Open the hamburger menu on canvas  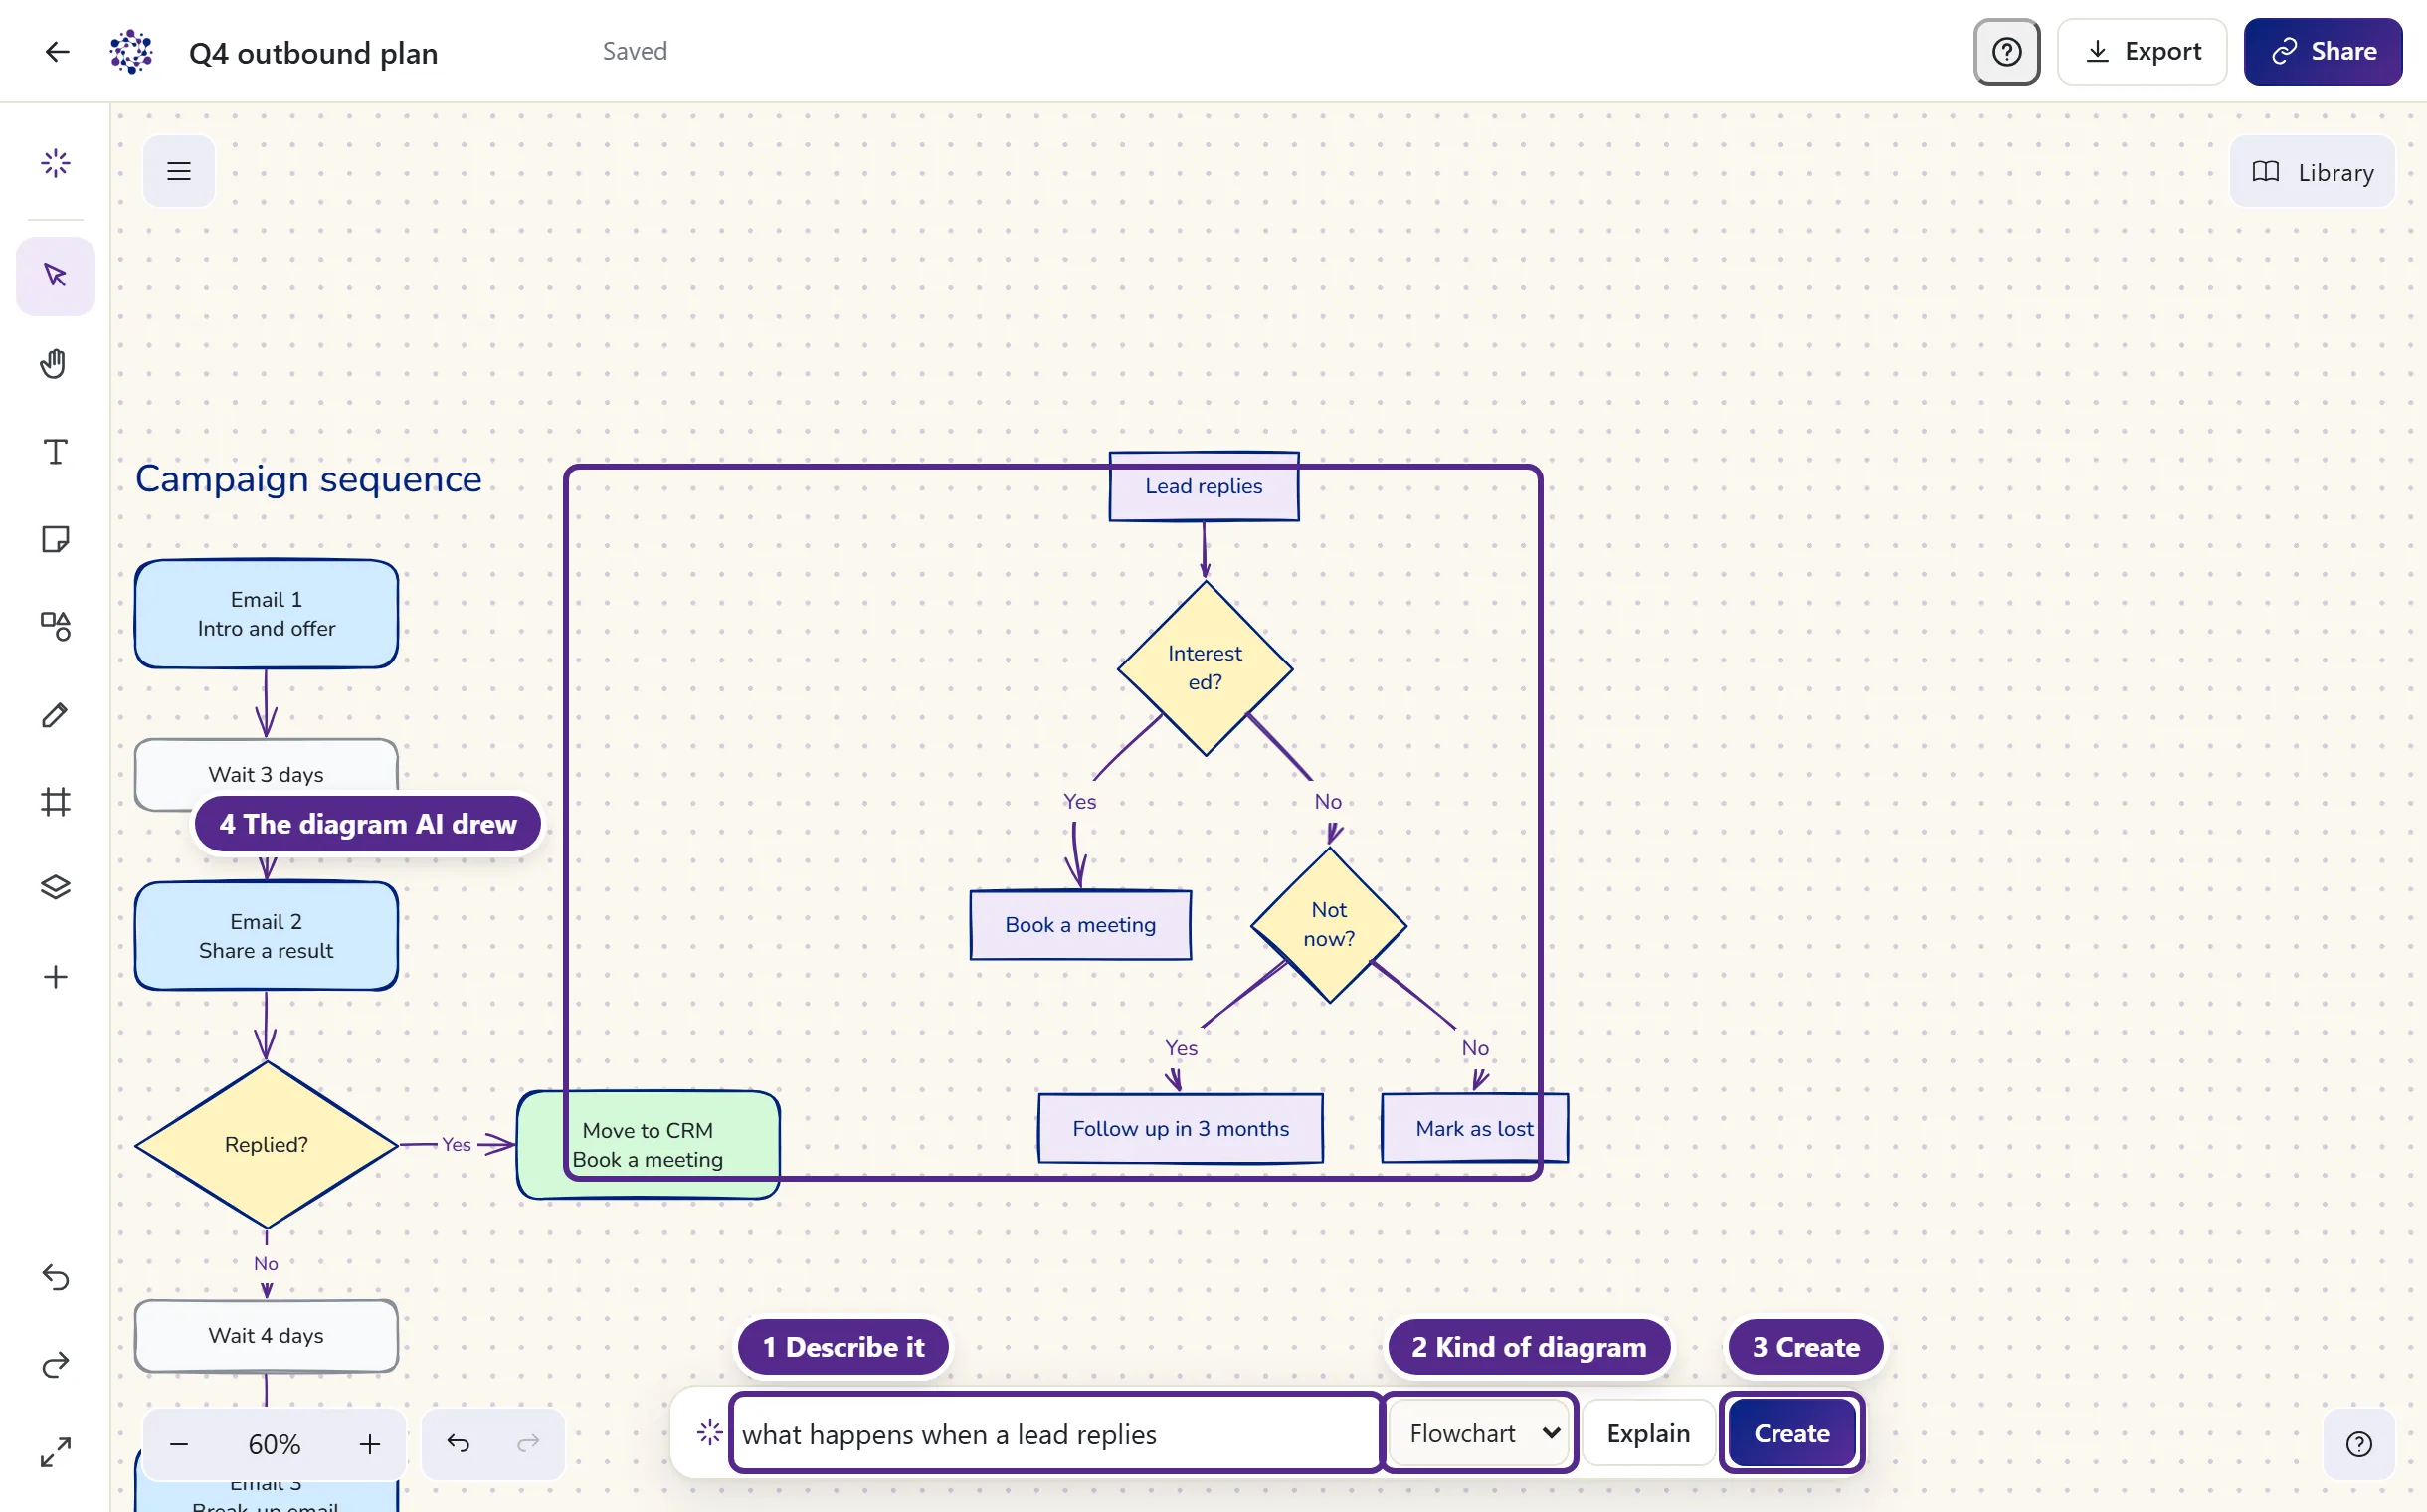179,171
